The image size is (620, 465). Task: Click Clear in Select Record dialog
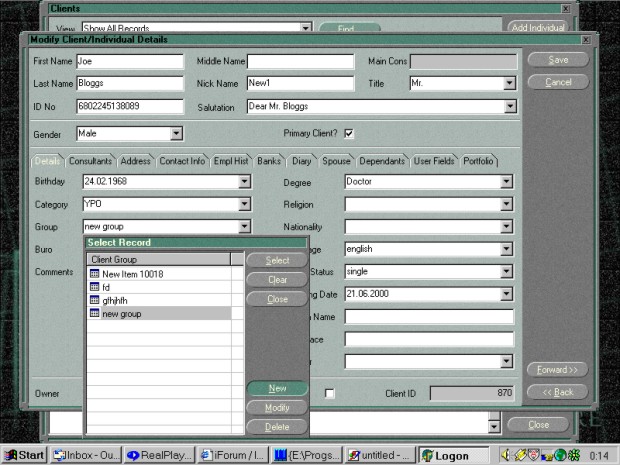[x=277, y=280]
